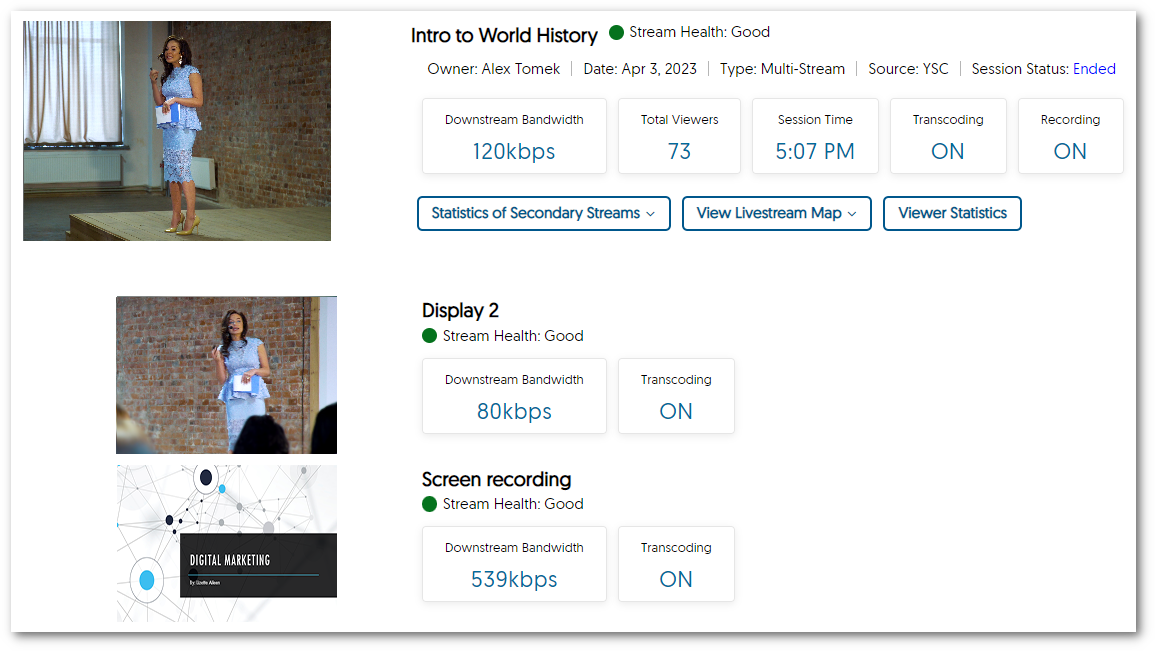Open the Digital Marketing screen recording preview
The image size is (1155, 651).
[226, 543]
